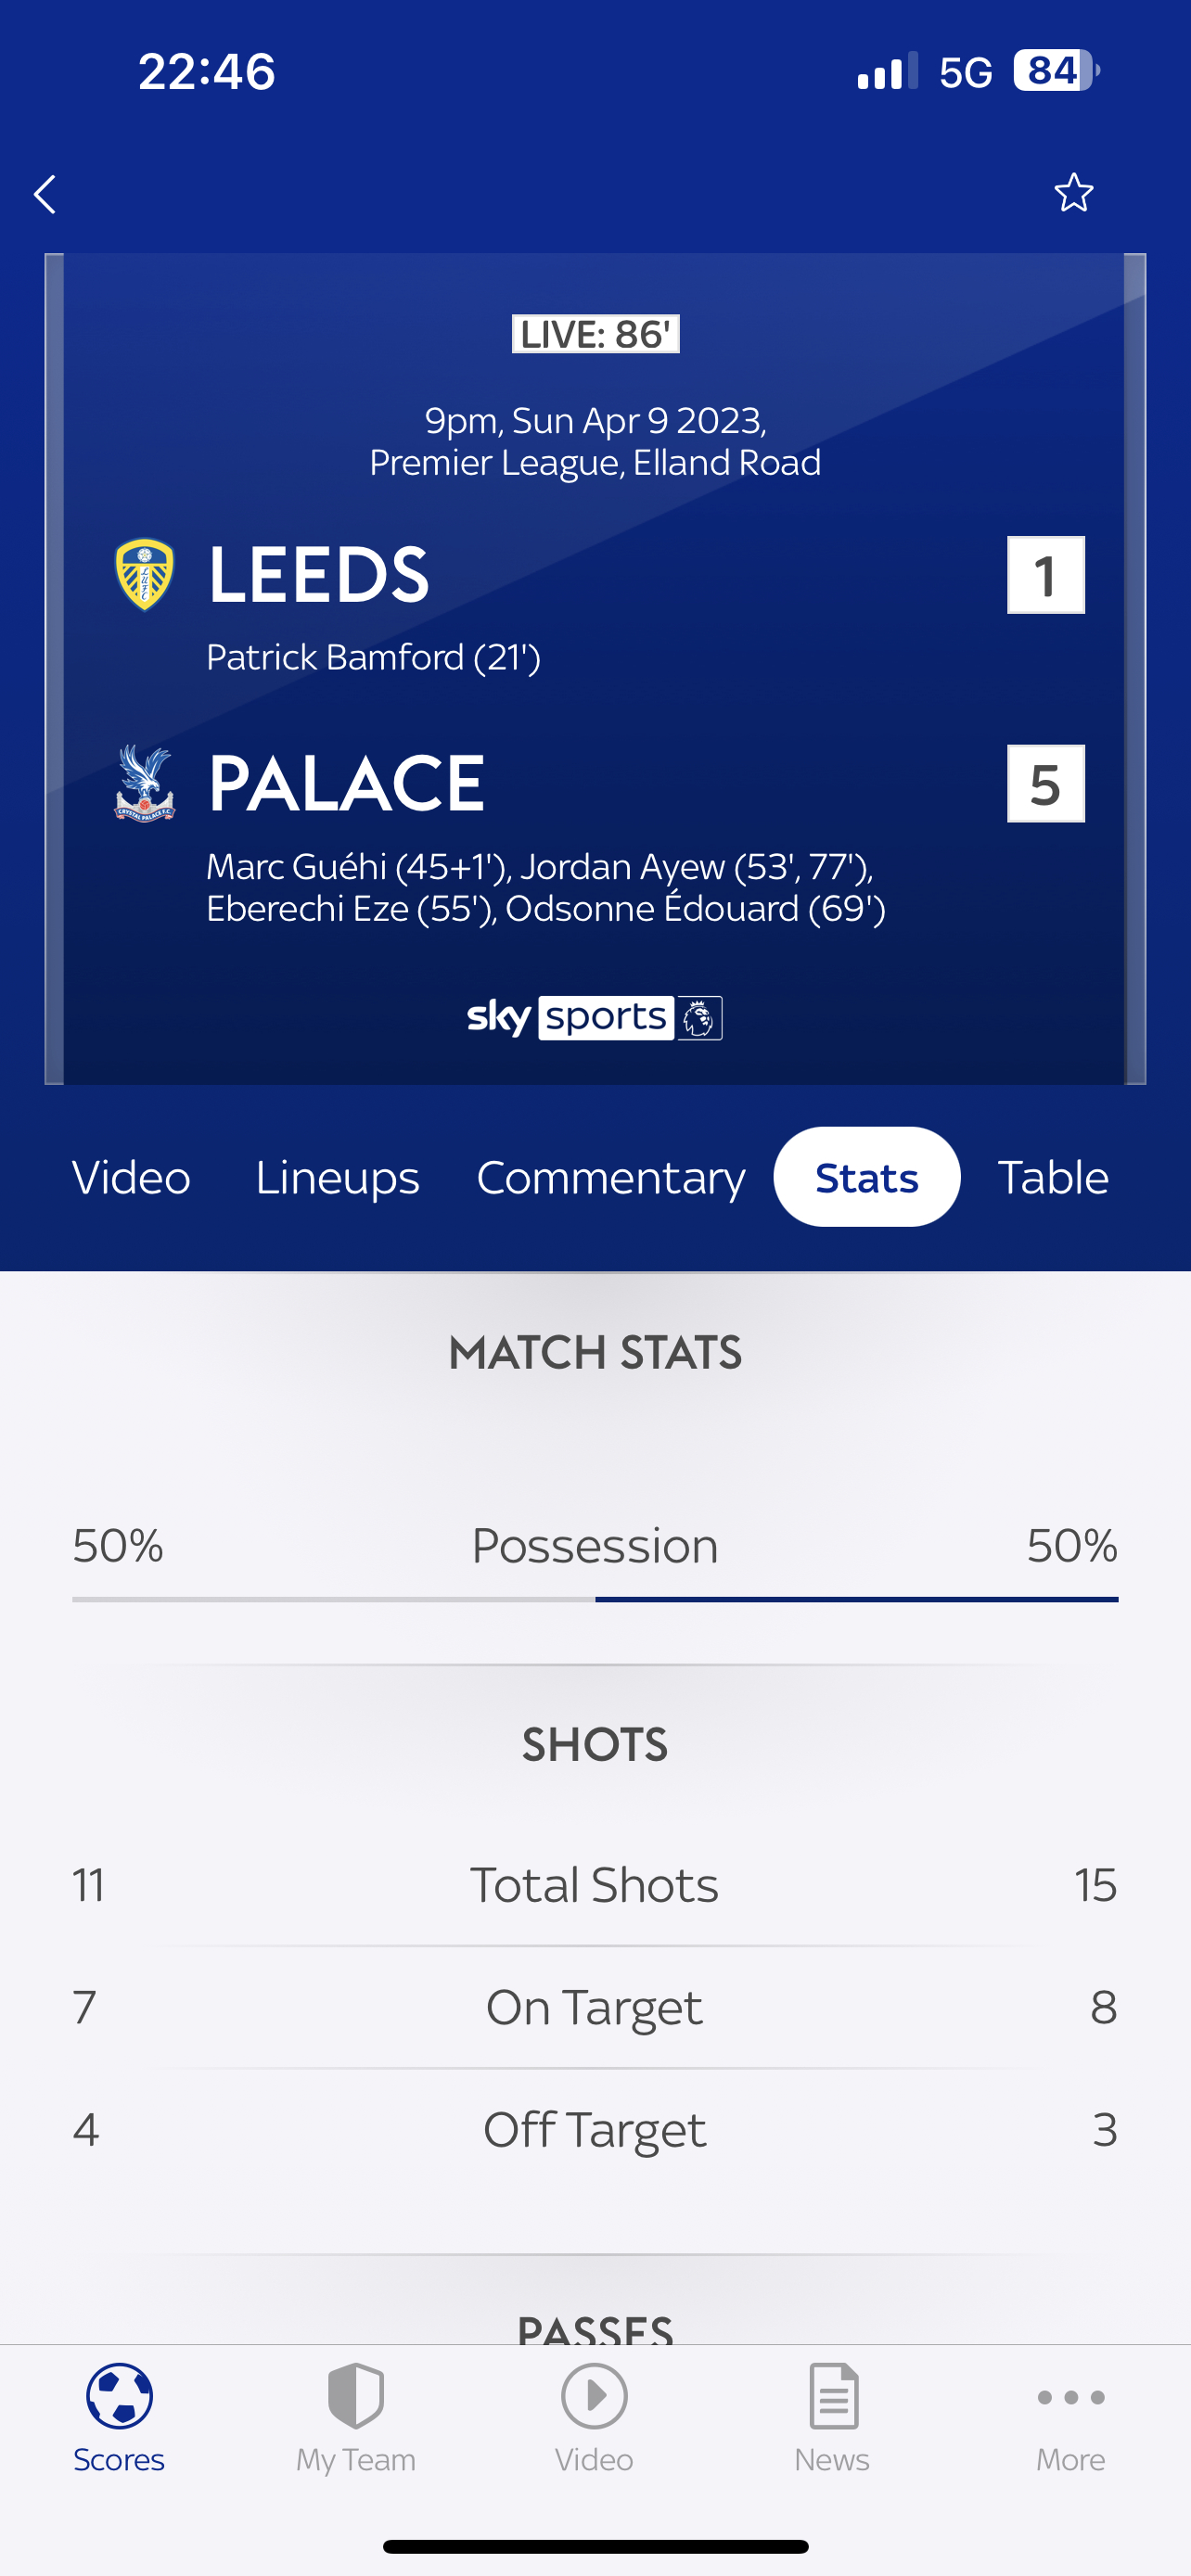
Task: Favourite this match with the star icon
Action: [x=1073, y=193]
